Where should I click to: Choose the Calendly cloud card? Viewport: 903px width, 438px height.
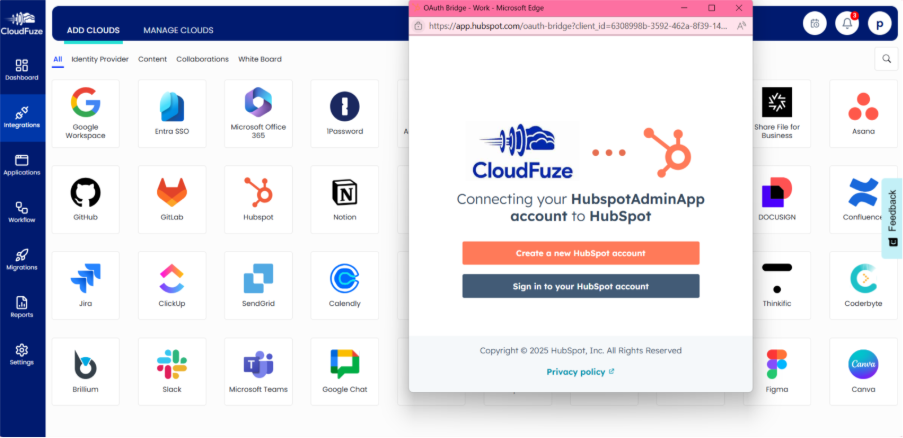coord(344,285)
